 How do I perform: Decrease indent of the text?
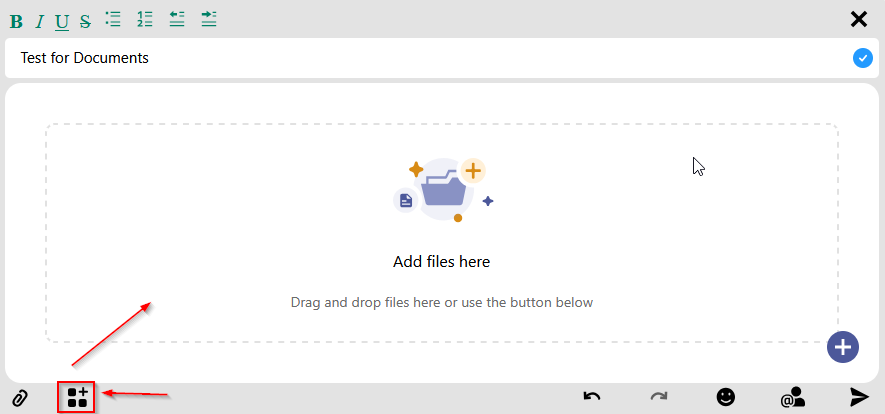(x=177, y=19)
